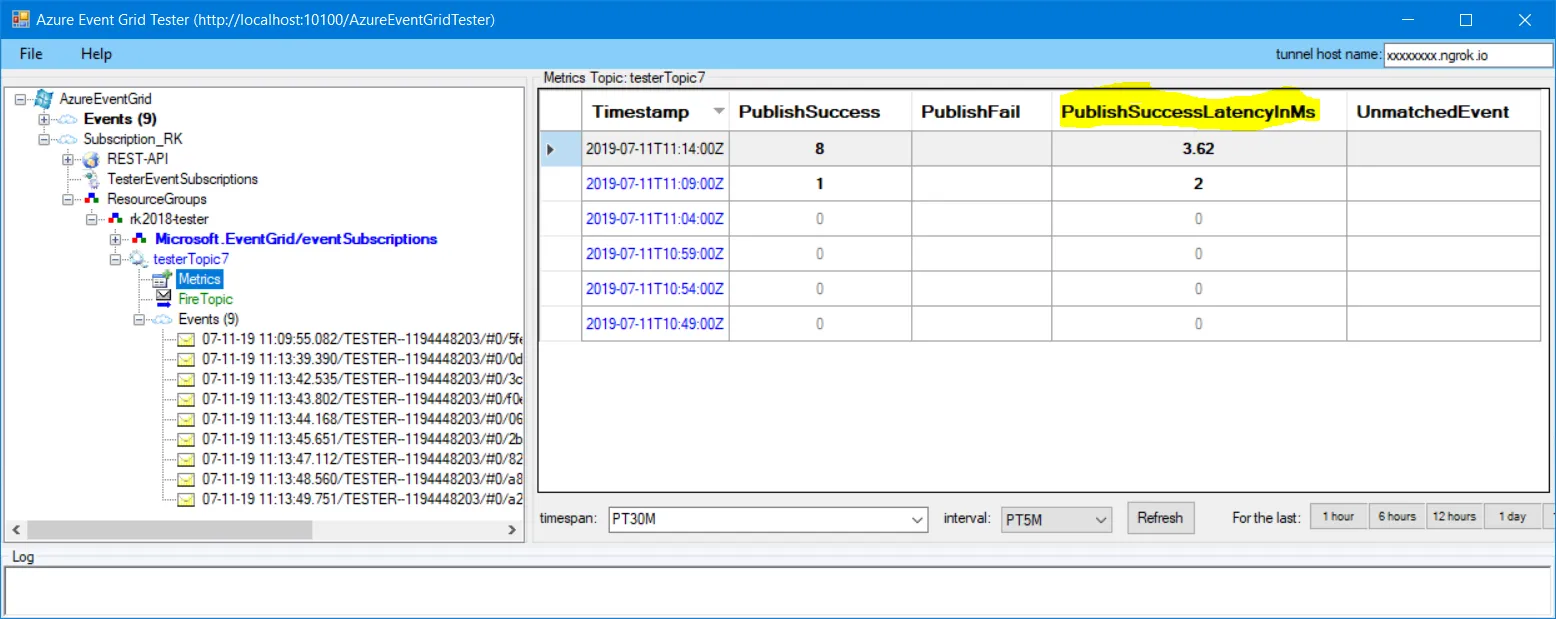Viewport: 1556px width, 619px height.
Task: Click the globe icon next to REST-API
Action: pyautogui.click(x=91, y=159)
